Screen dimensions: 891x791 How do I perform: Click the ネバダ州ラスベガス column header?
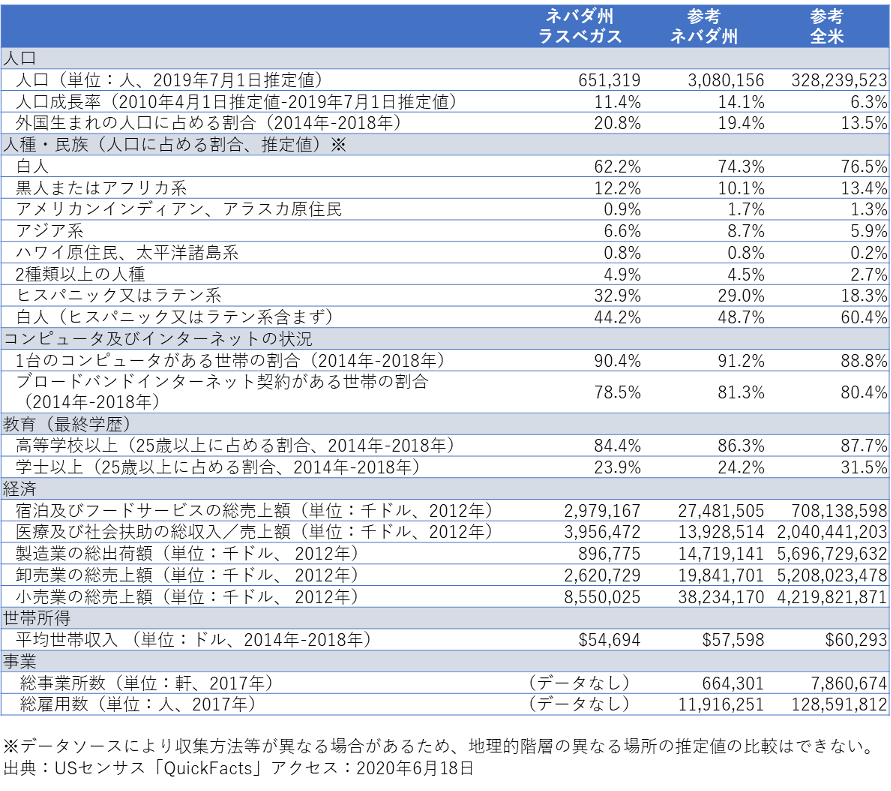pyautogui.click(x=580, y=26)
